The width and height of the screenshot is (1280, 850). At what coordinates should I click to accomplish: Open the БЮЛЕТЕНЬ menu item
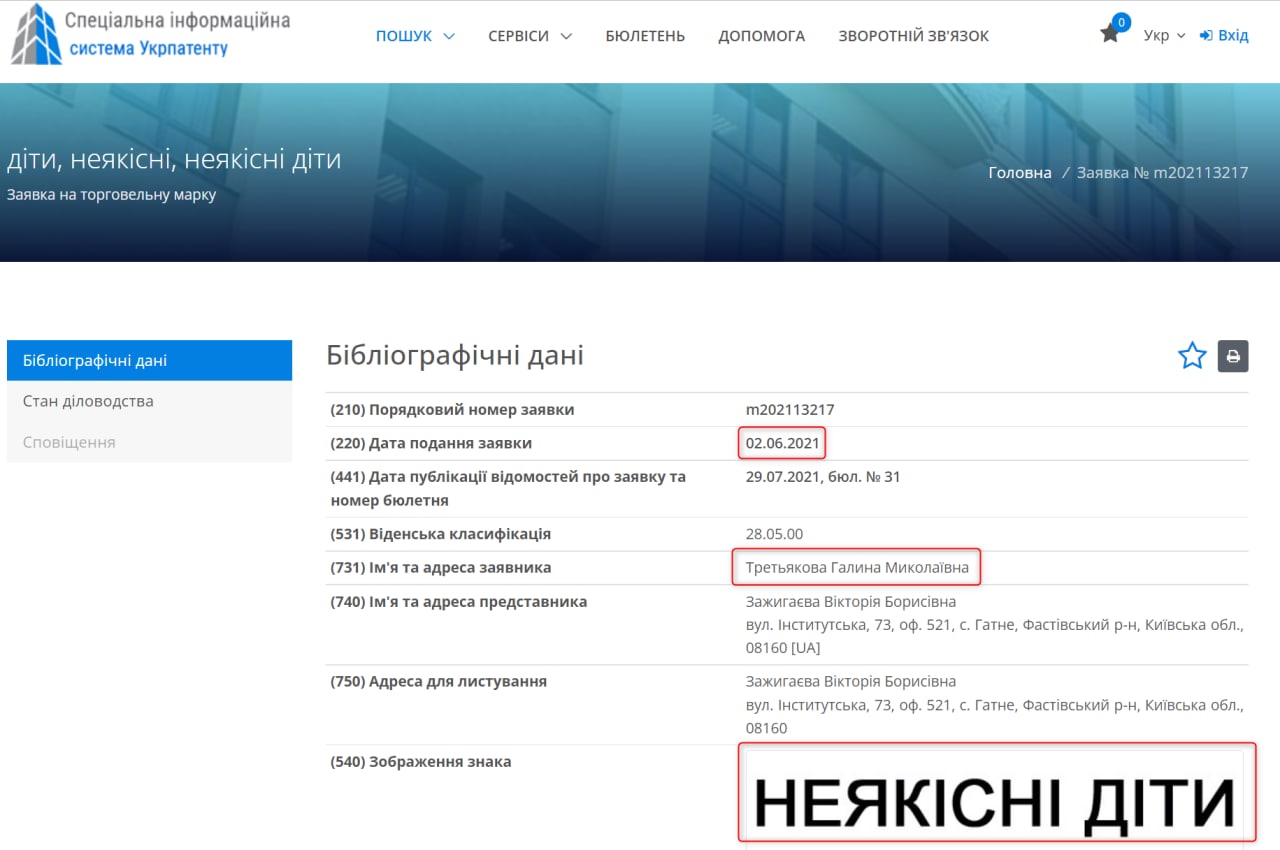(x=645, y=36)
